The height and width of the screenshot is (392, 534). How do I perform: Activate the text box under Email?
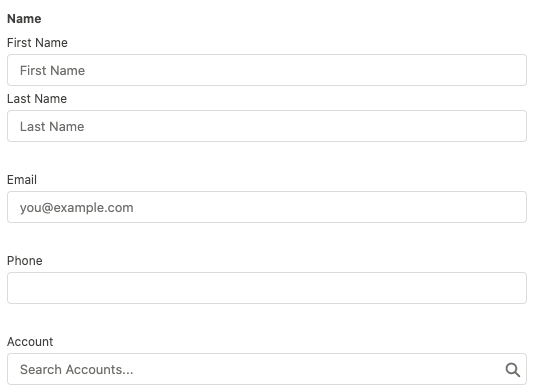pyautogui.click(x=267, y=207)
